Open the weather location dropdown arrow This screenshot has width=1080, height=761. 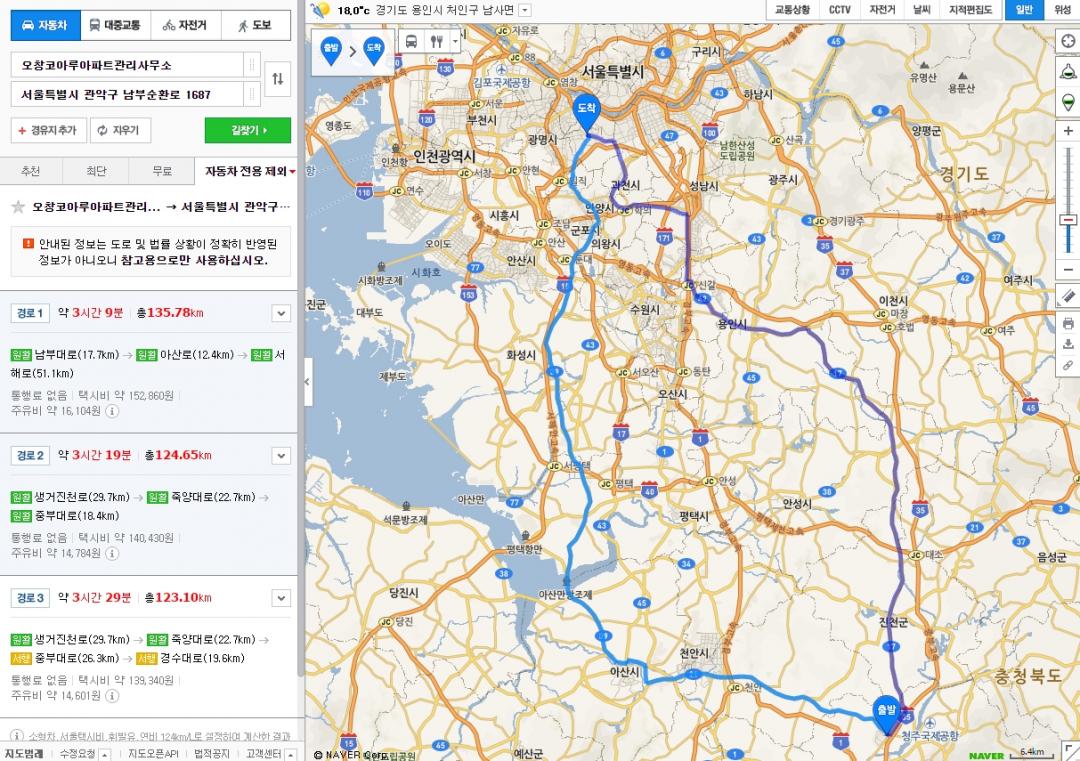(526, 10)
